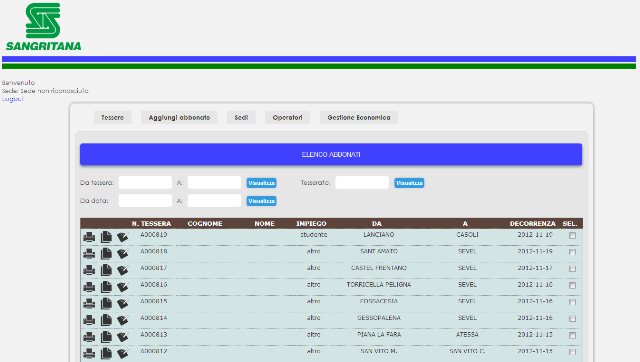Open the Tessere tab
Image resolution: width=640 pixels, height=362 pixels.
pyautogui.click(x=112, y=118)
